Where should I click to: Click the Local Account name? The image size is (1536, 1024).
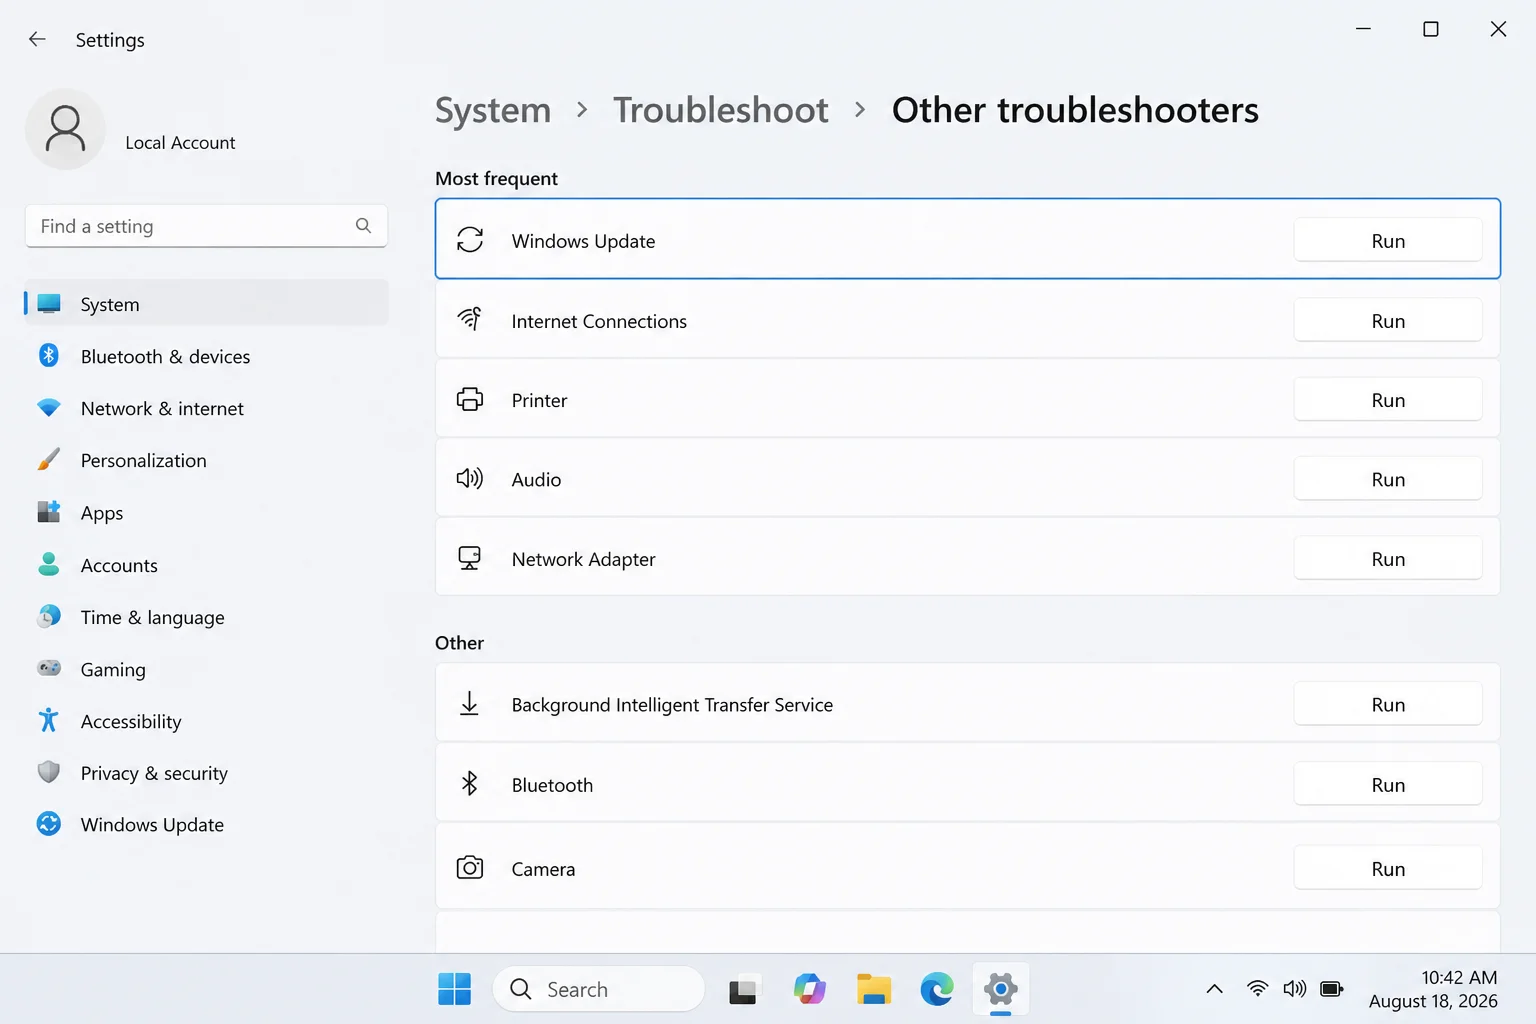180,143
